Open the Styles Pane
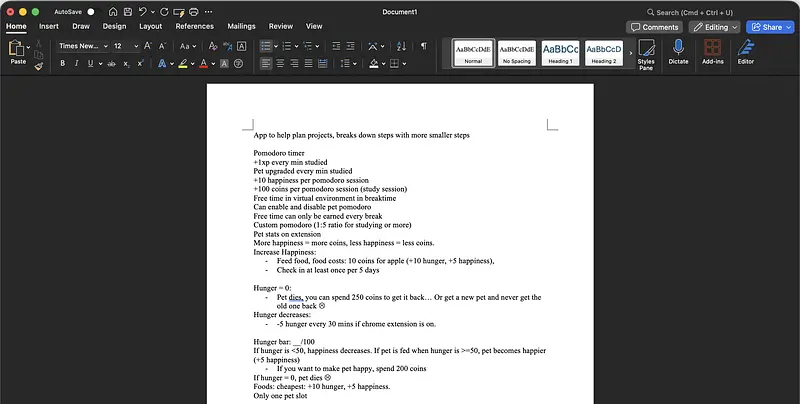The width and height of the screenshot is (800, 404). 646,53
